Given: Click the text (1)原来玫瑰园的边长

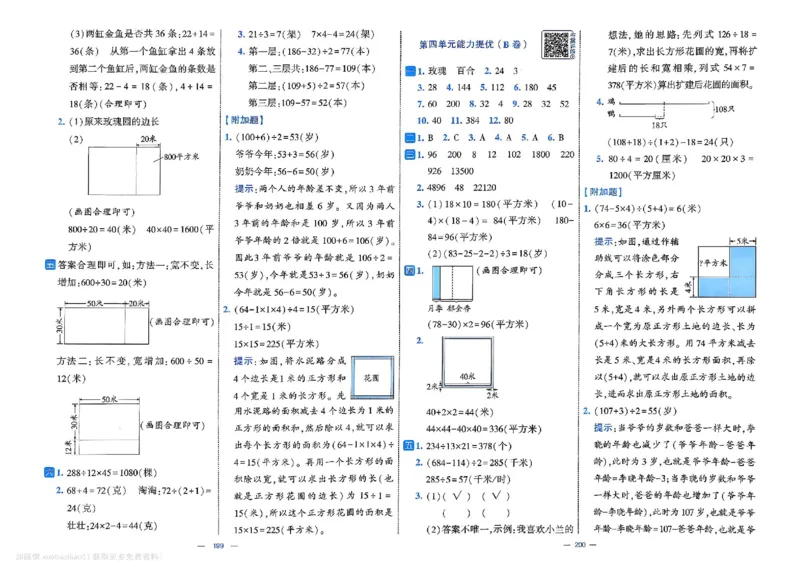Looking at the screenshot, I should pyautogui.click(x=114, y=122).
